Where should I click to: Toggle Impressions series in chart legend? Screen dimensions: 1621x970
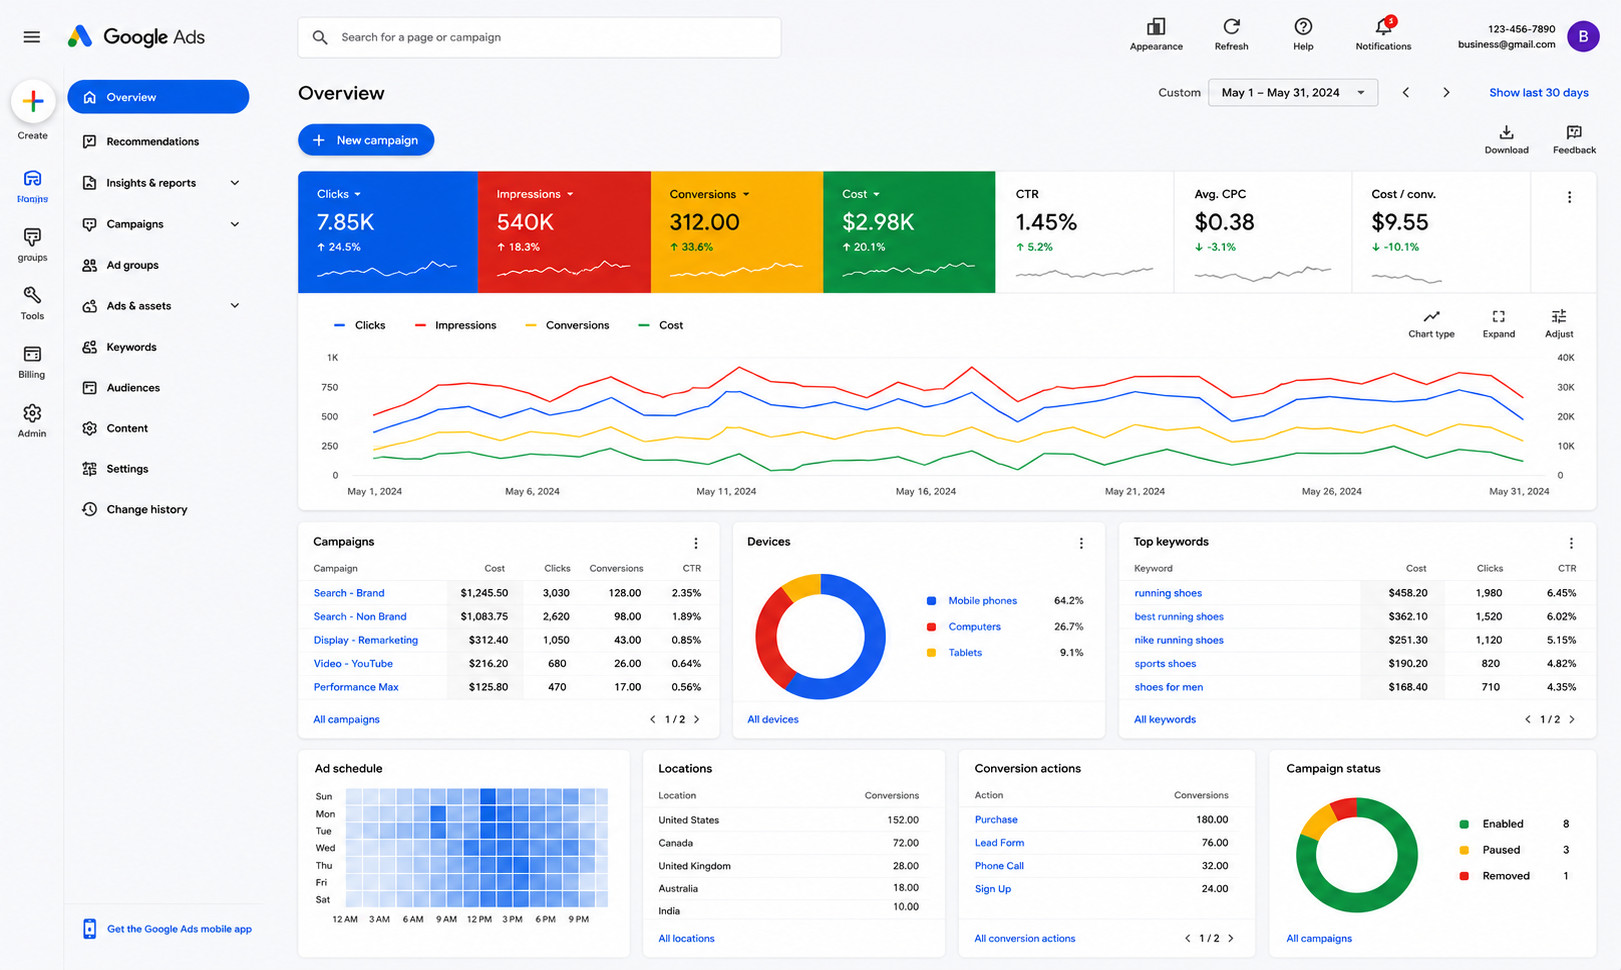click(456, 325)
